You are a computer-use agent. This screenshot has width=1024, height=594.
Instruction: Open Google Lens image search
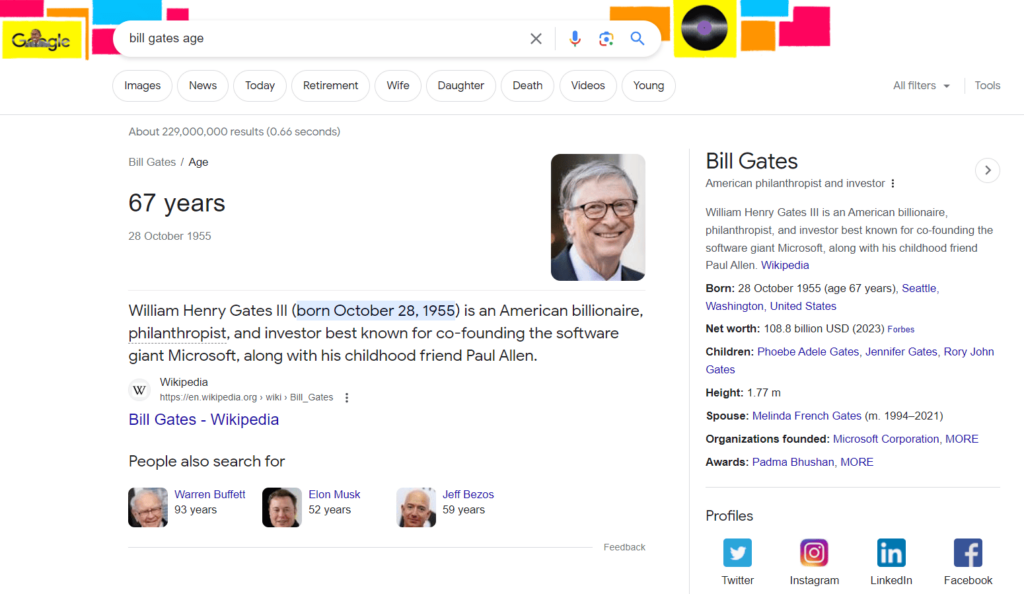[606, 38]
